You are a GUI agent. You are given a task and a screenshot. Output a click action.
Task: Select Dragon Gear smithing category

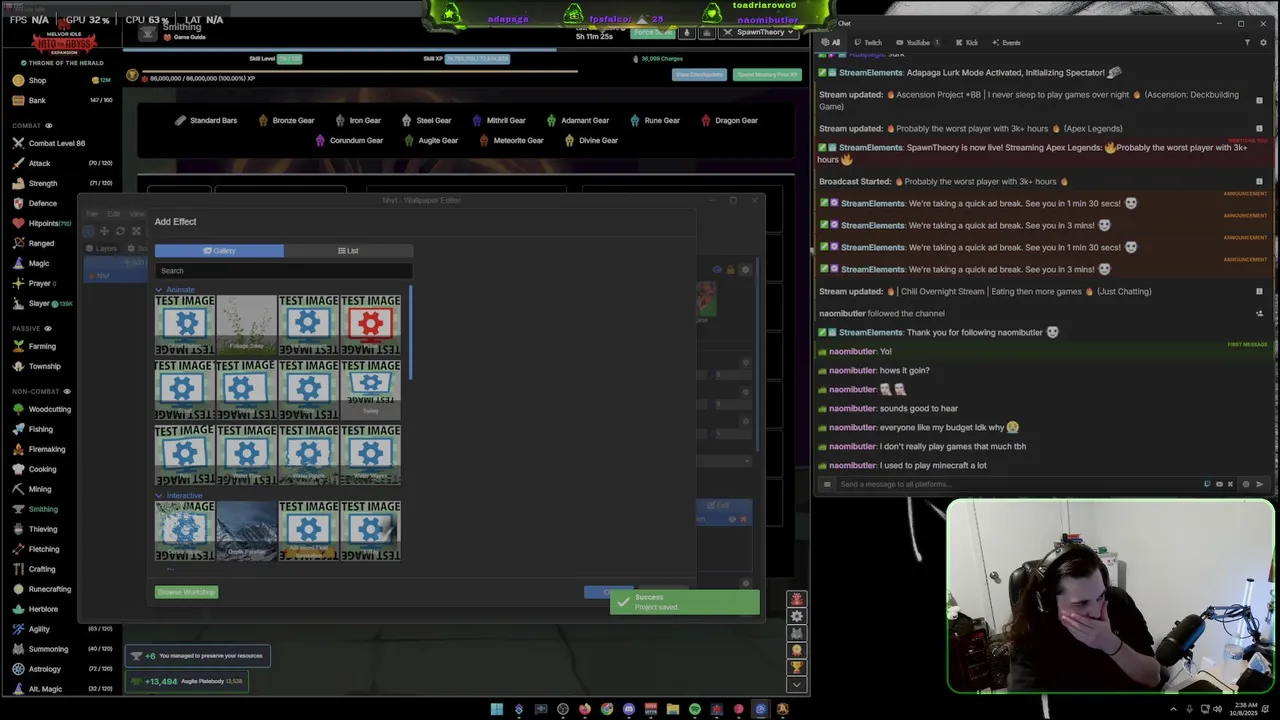coord(729,120)
